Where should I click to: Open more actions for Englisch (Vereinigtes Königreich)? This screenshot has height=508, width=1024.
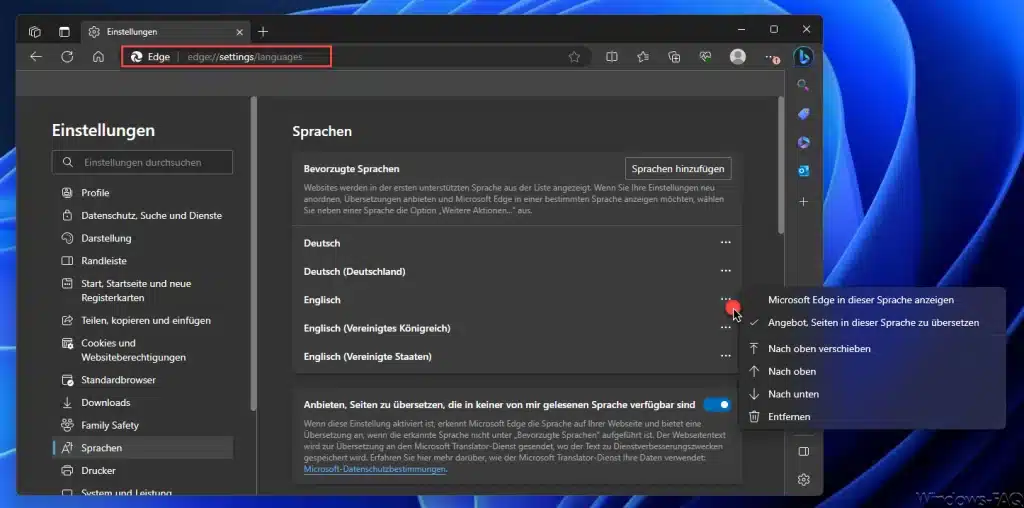726,328
